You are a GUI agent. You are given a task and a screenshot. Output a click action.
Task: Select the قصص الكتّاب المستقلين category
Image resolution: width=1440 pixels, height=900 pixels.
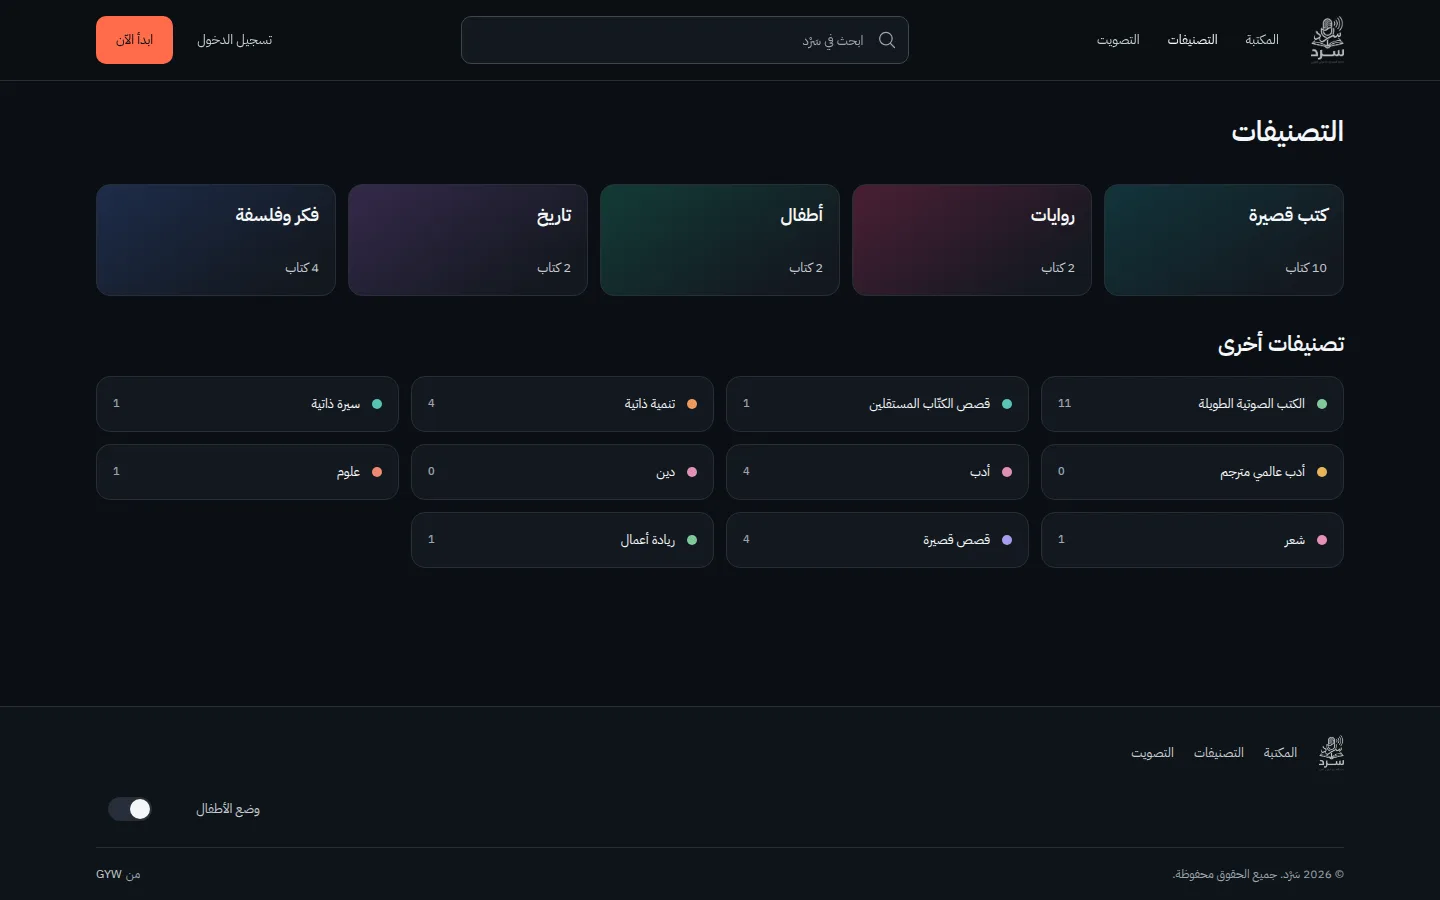[x=877, y=404]
